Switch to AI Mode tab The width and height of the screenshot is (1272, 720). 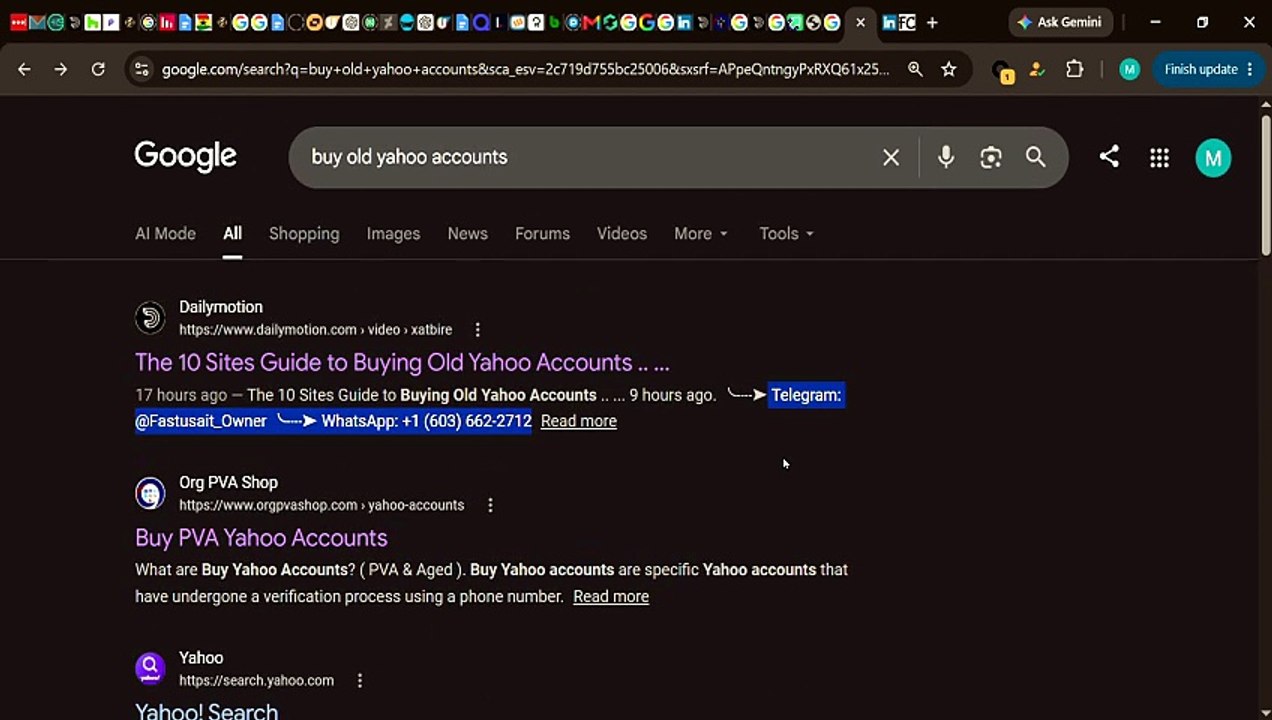[x=165, y=233]
